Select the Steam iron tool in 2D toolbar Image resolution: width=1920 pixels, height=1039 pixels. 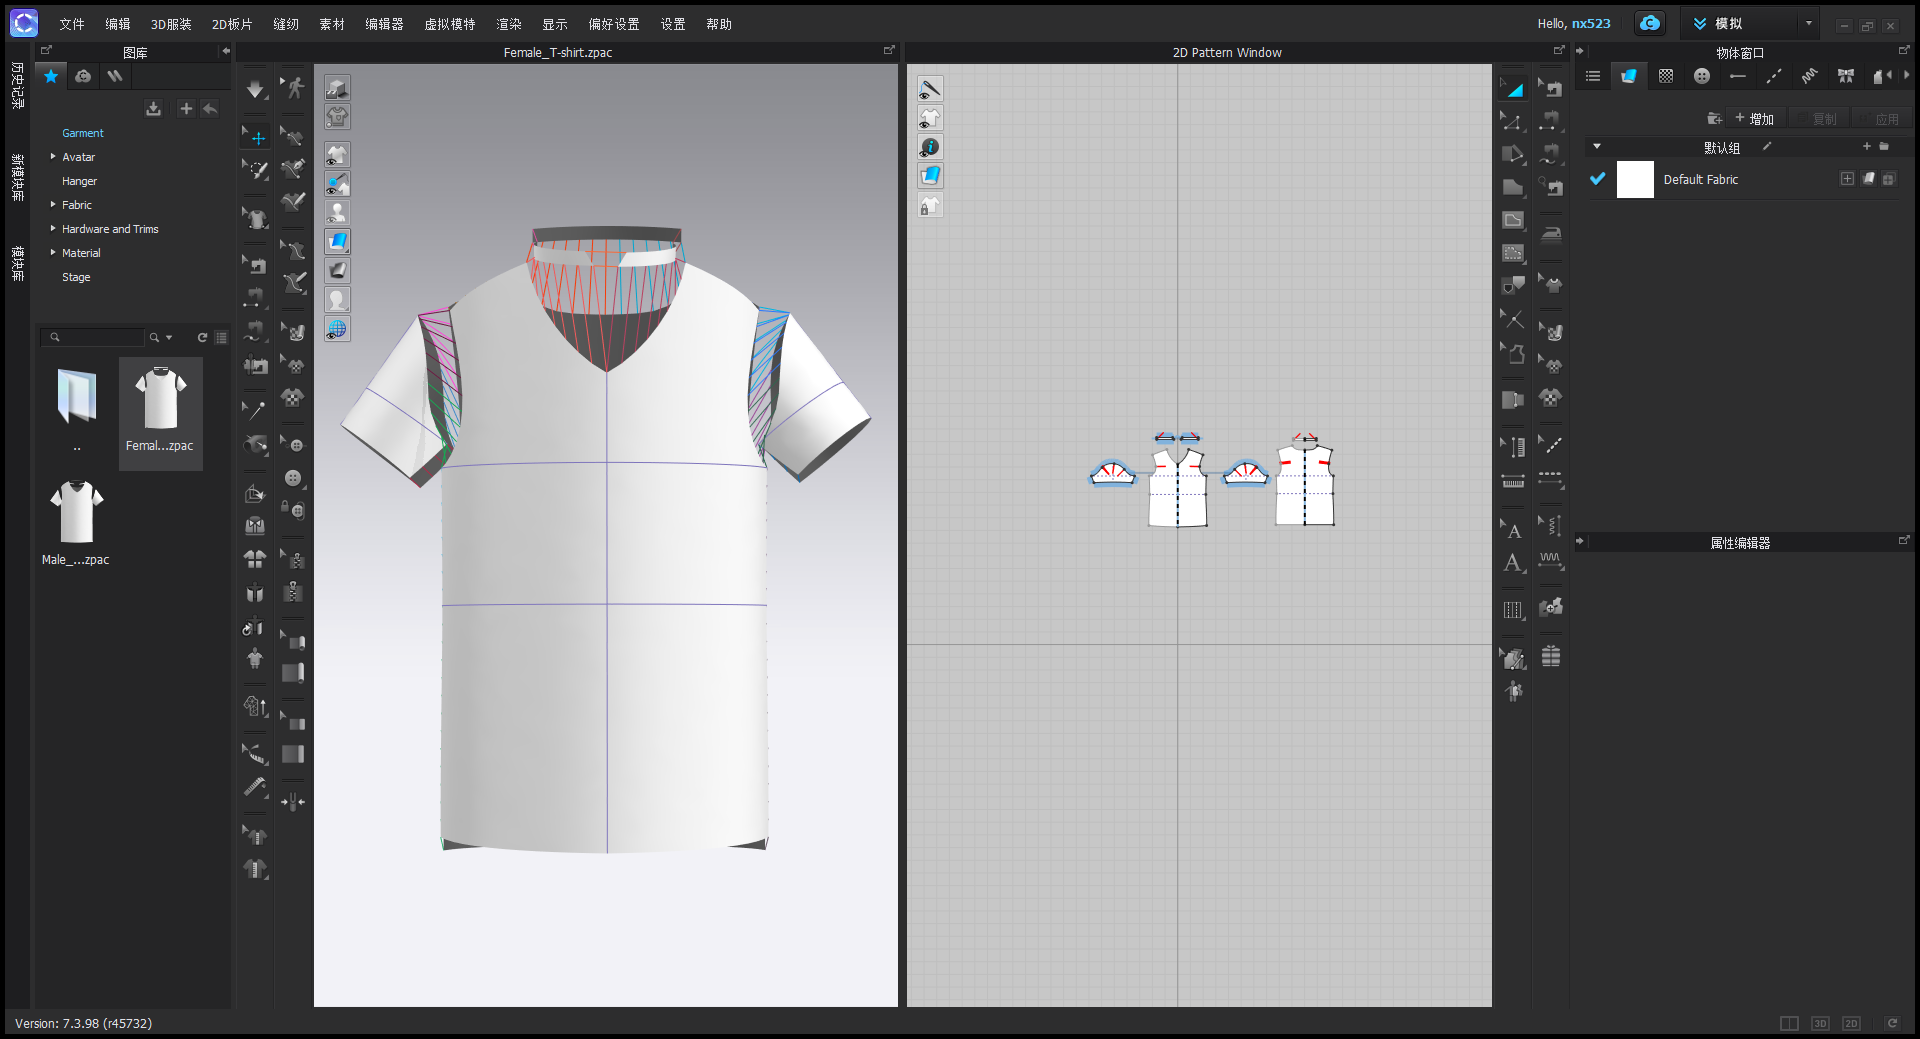tap(1551, 233)
